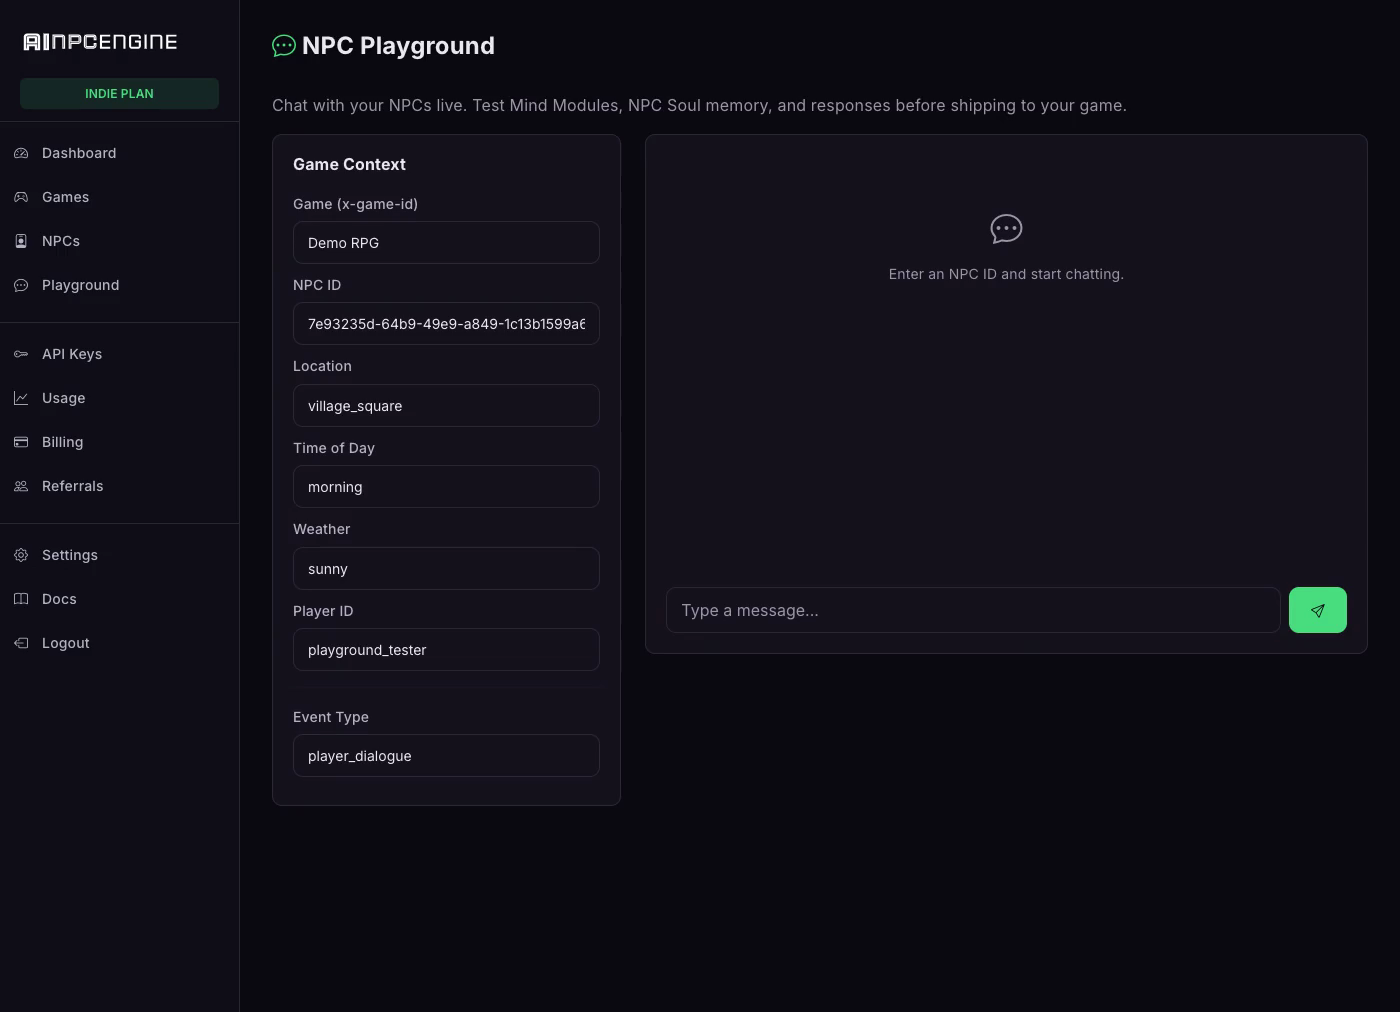Click the NPC ID text field
The height and width of the screenshot is (1012, 1400).
click(x=446, y=324)
